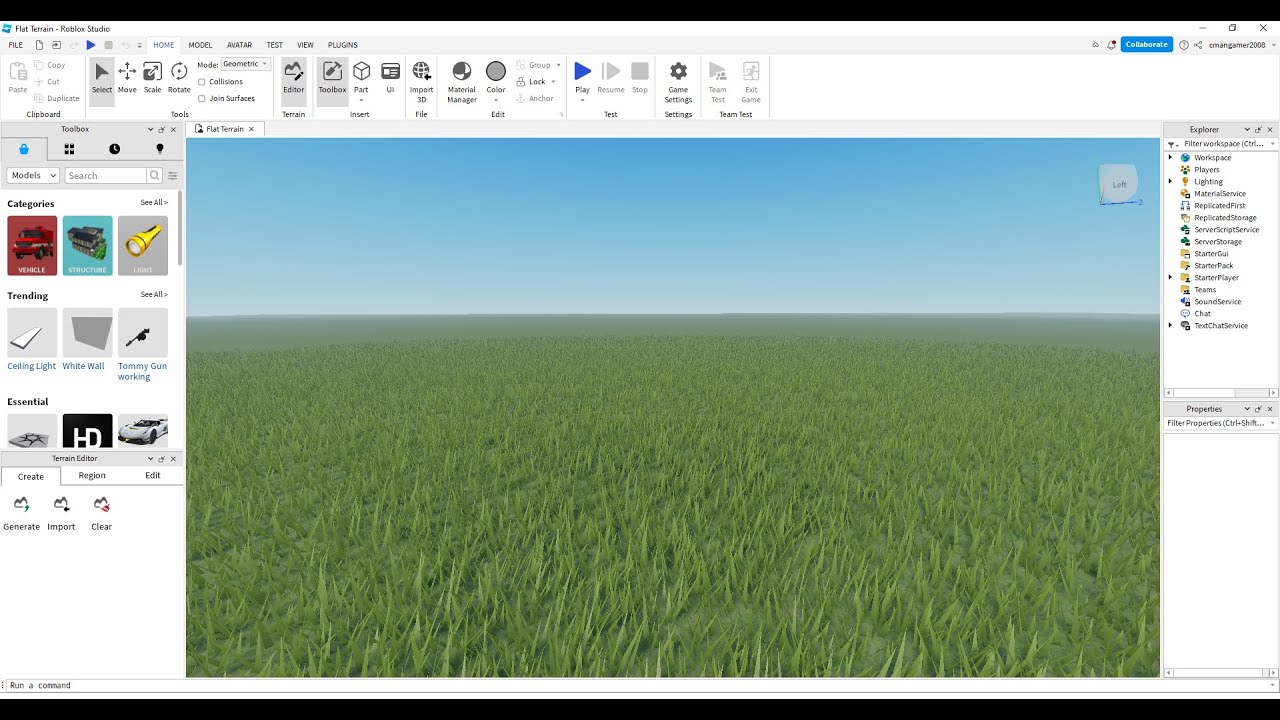The height and width of the screenshot is (720, 1280).
Task: Enable the Join Surfaces checkbox
Action: (x=202, y=99)
